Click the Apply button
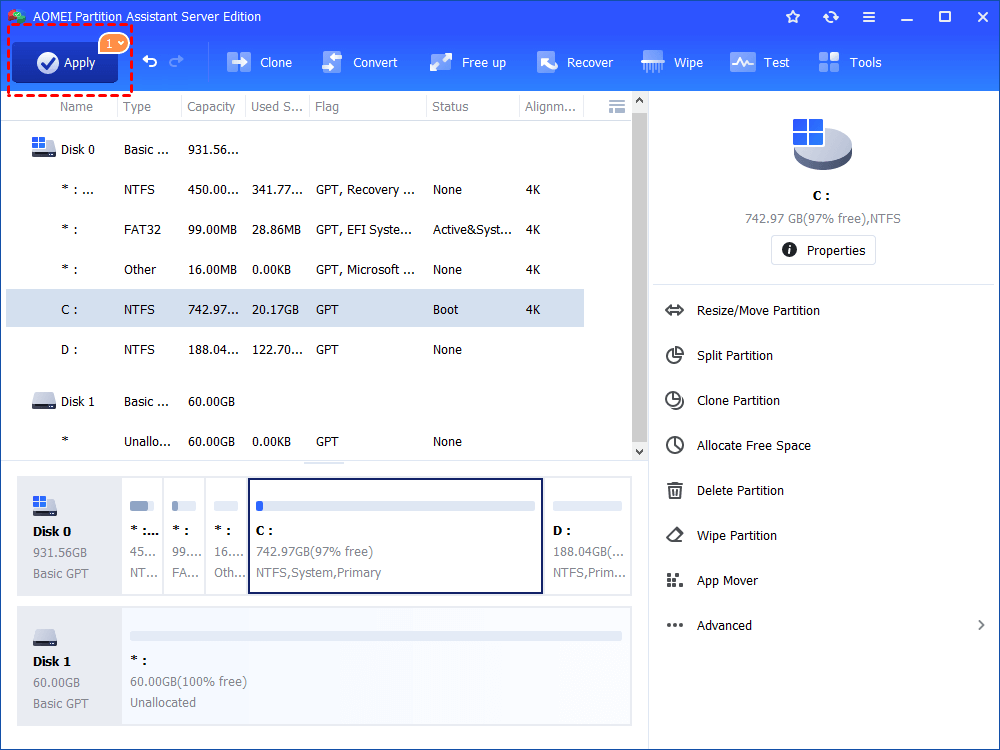 (64, 62)
